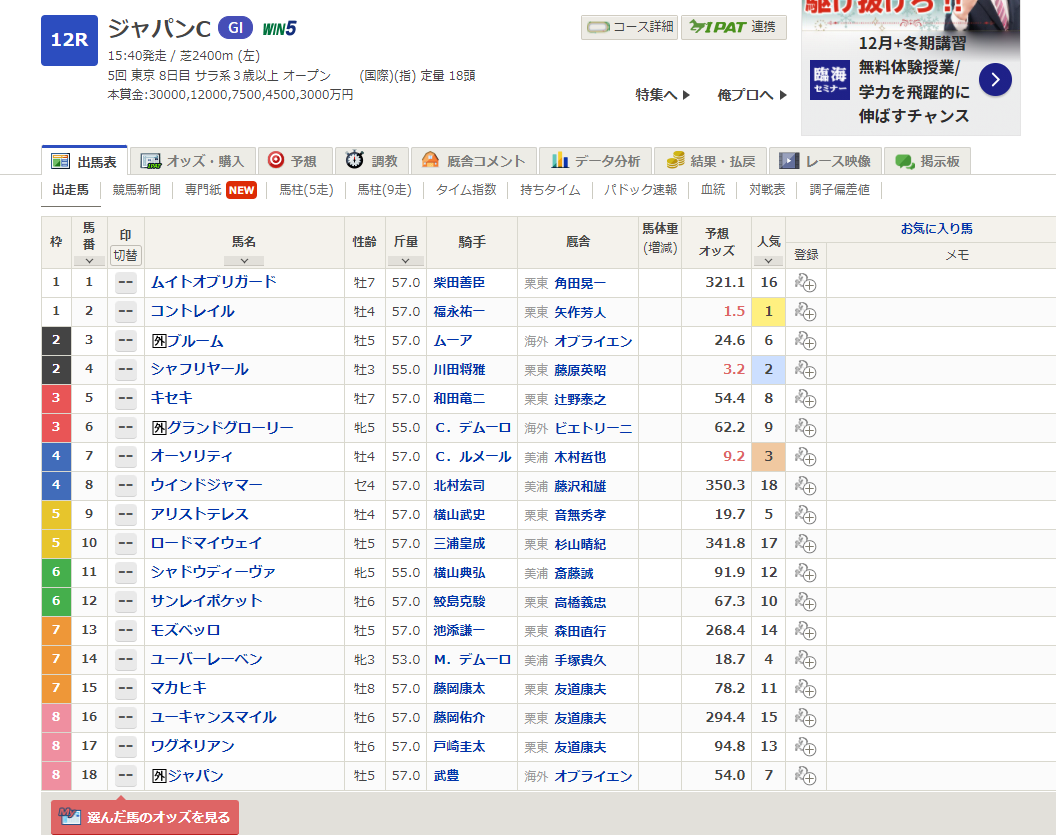1056x835 pixels.
Task: Add サンレイポケット to favorite horses
Action: coord(805,601)
